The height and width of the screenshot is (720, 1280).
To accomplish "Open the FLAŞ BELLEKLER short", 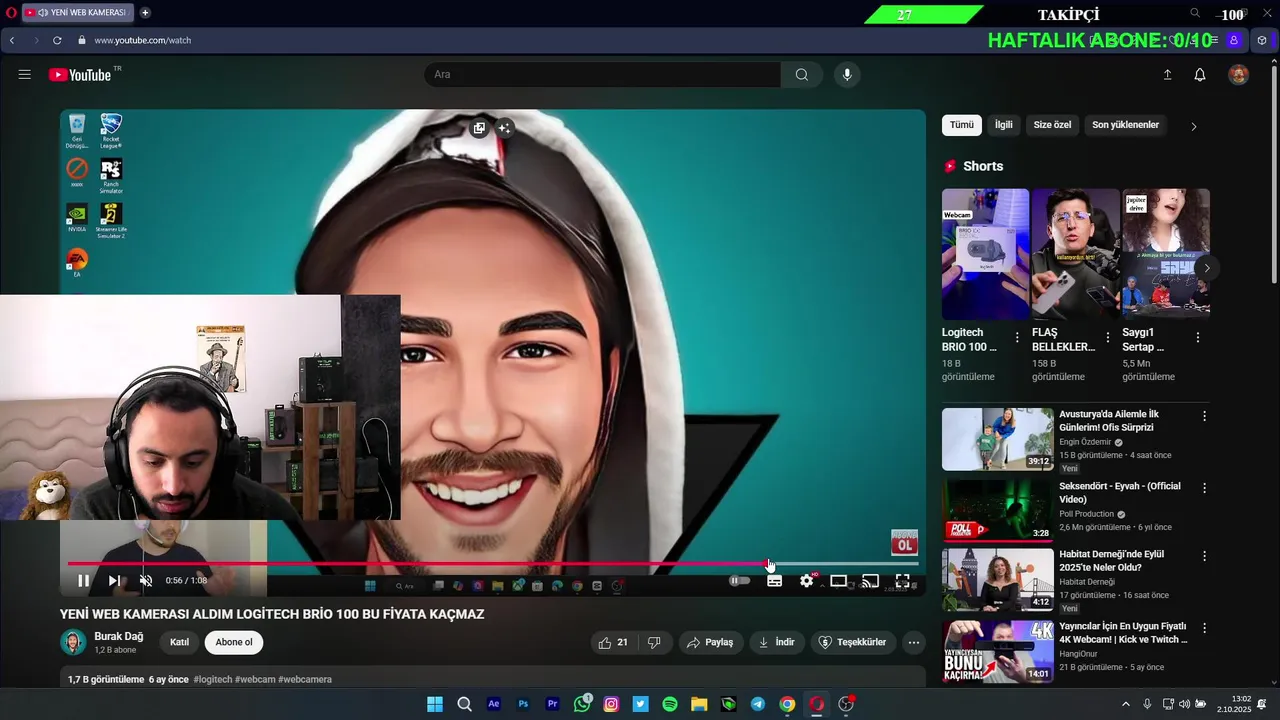I will [x=1076, y=254].
